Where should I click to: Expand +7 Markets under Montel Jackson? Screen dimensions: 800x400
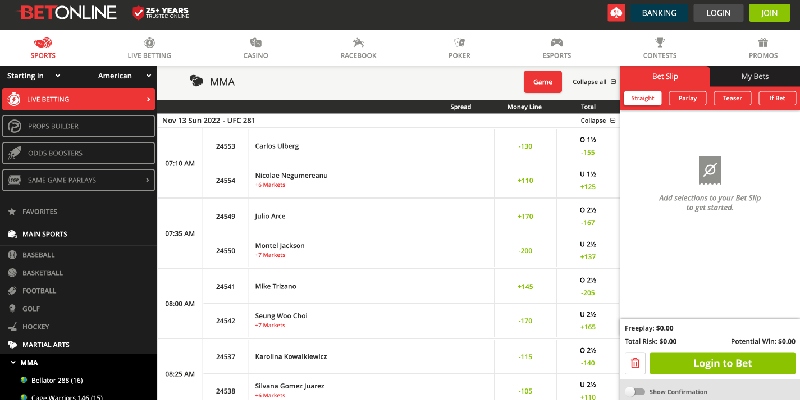(x=270, y=255)
